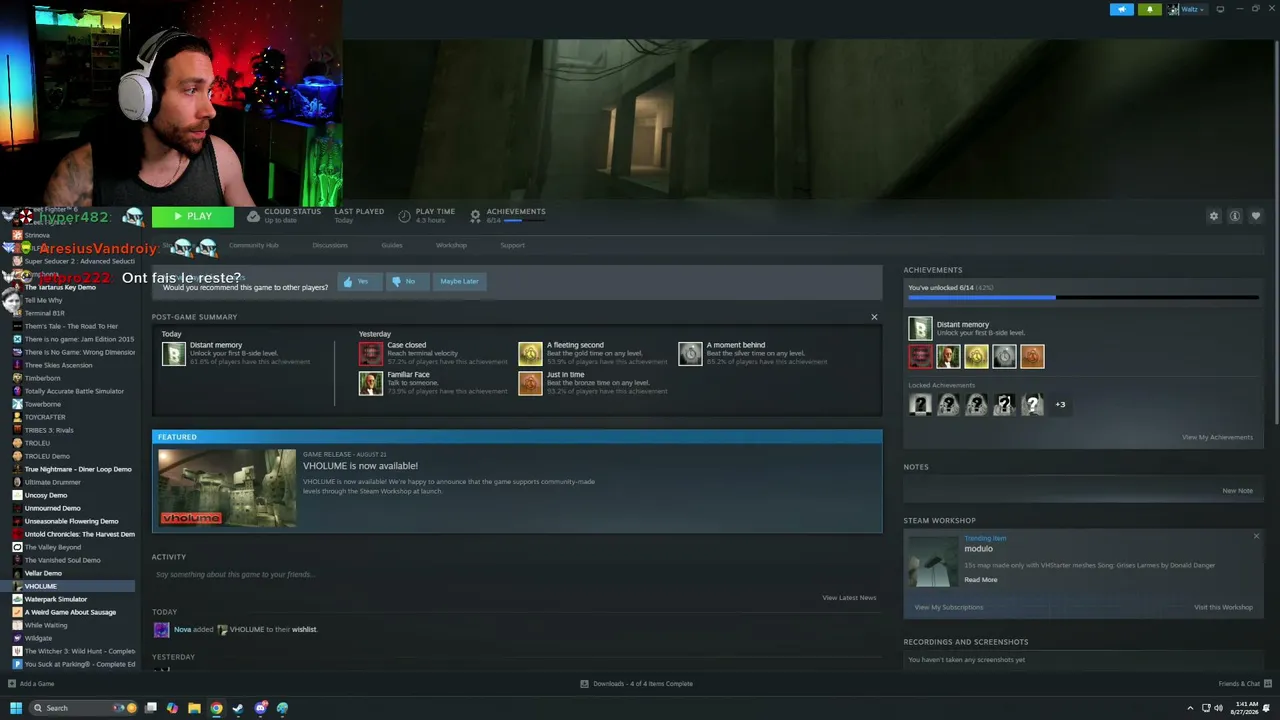Open the Cloud Status indicator
This screenshot has width=1280, height=720.
coord(284,215)
